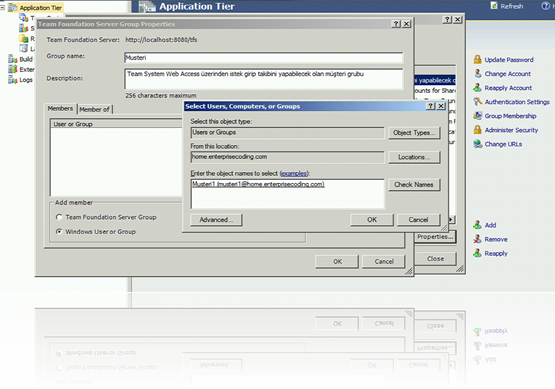Image resolution: width=555 pixels, height=389 pixels.
Task: Click the Properties button behind dialog
Action: 435,237
